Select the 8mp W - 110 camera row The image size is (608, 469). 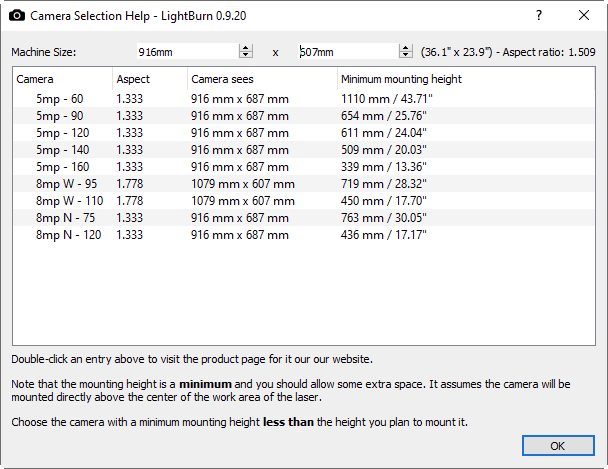pos(304,201)
